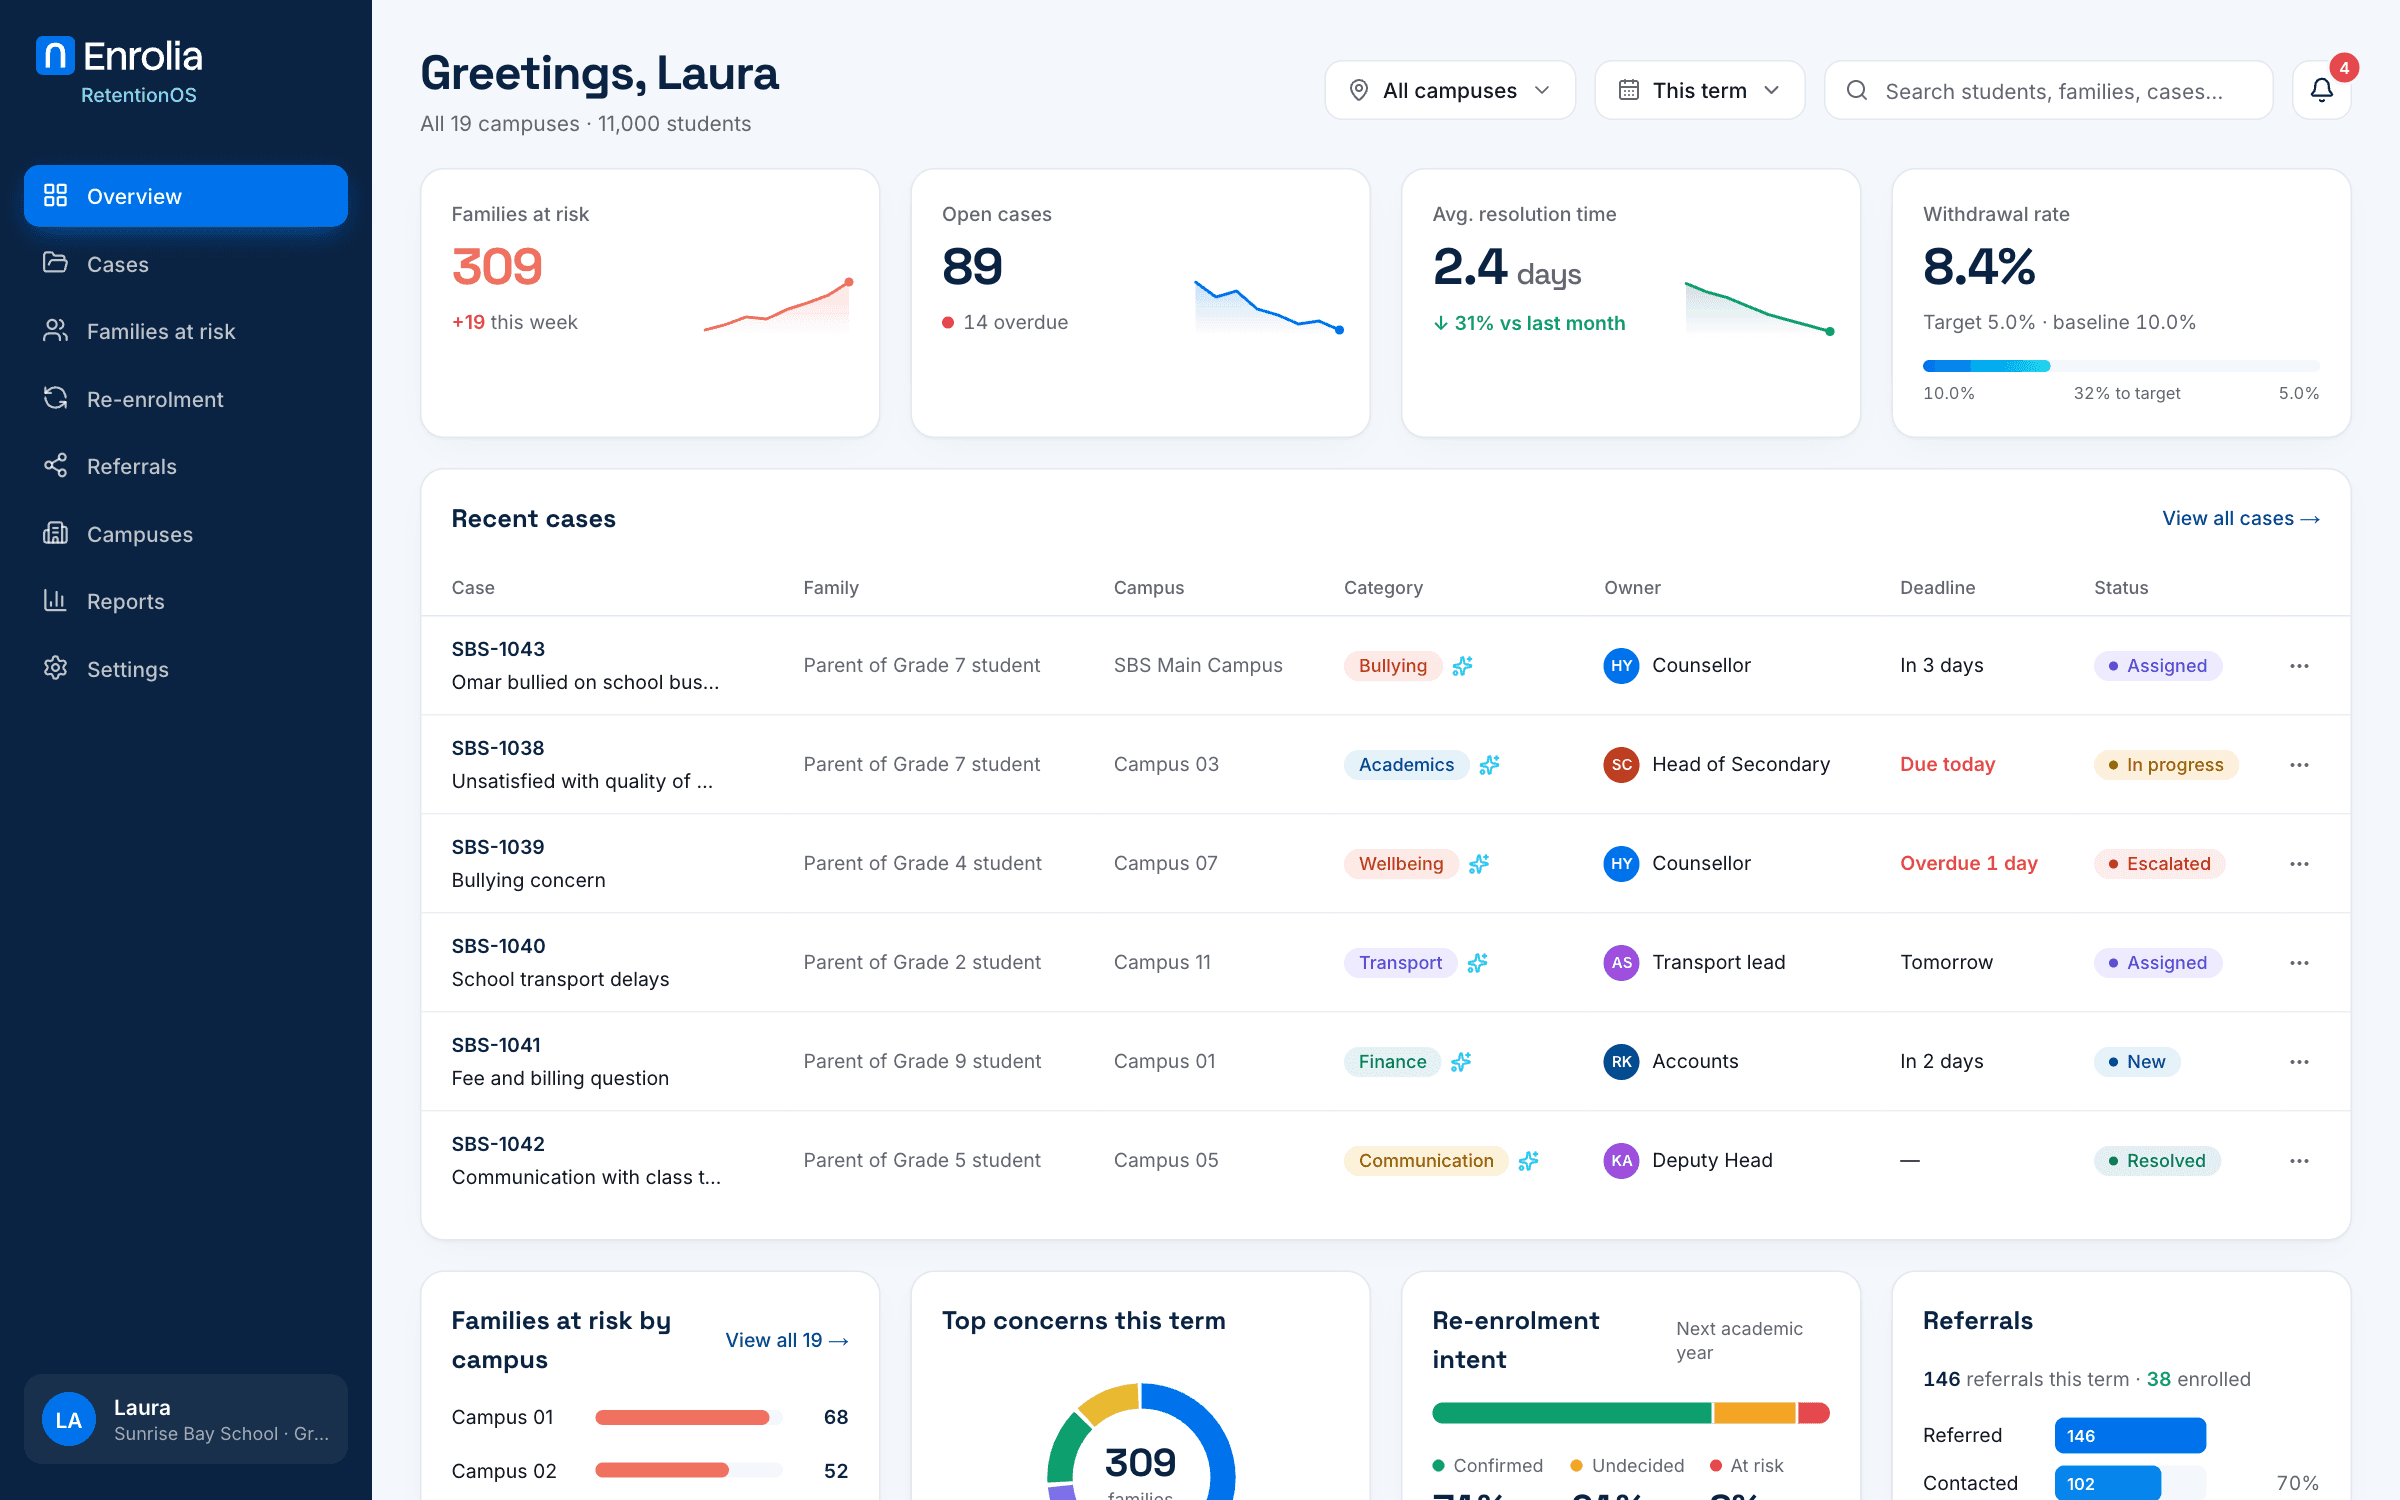Image resolution: width=2400 pixels, height=1500 pixels.
Task: Open the This term dropdown
Action: (1699, 90)
